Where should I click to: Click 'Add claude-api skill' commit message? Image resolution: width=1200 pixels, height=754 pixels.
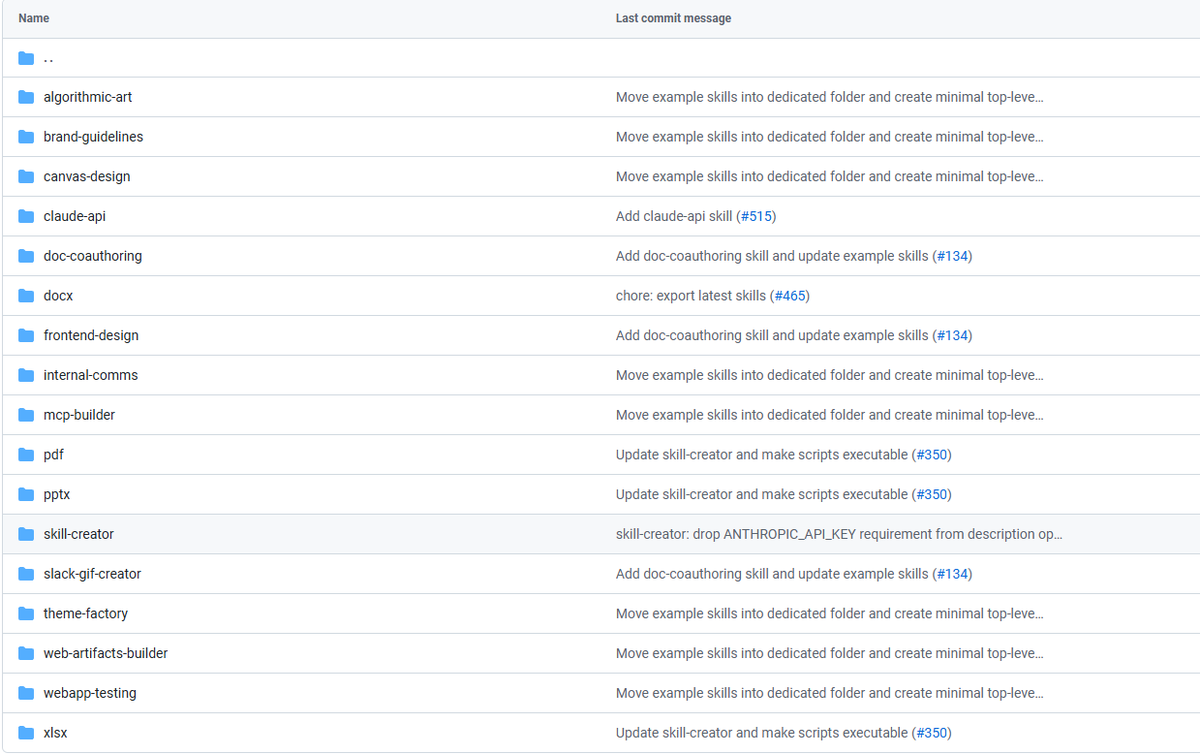pyautogui.click(x=674, y=216)
